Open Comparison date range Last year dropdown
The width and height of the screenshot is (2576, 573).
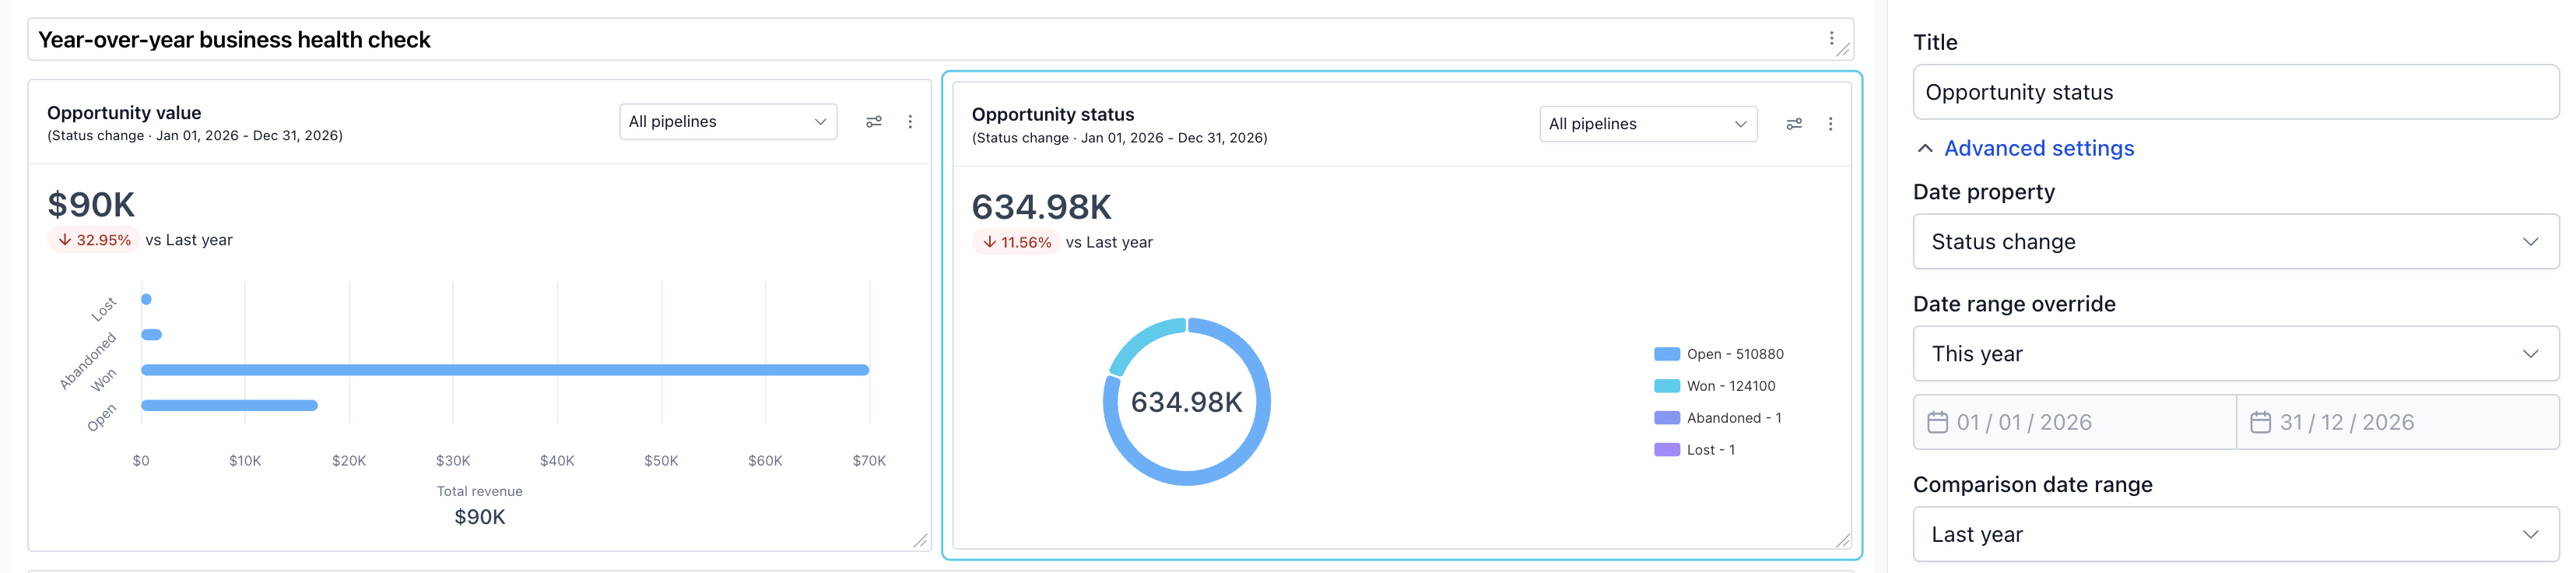point(2235,534)
